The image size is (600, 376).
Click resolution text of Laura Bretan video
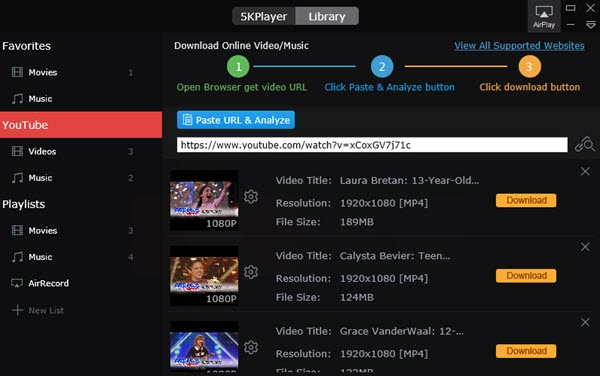coord(384,203)
